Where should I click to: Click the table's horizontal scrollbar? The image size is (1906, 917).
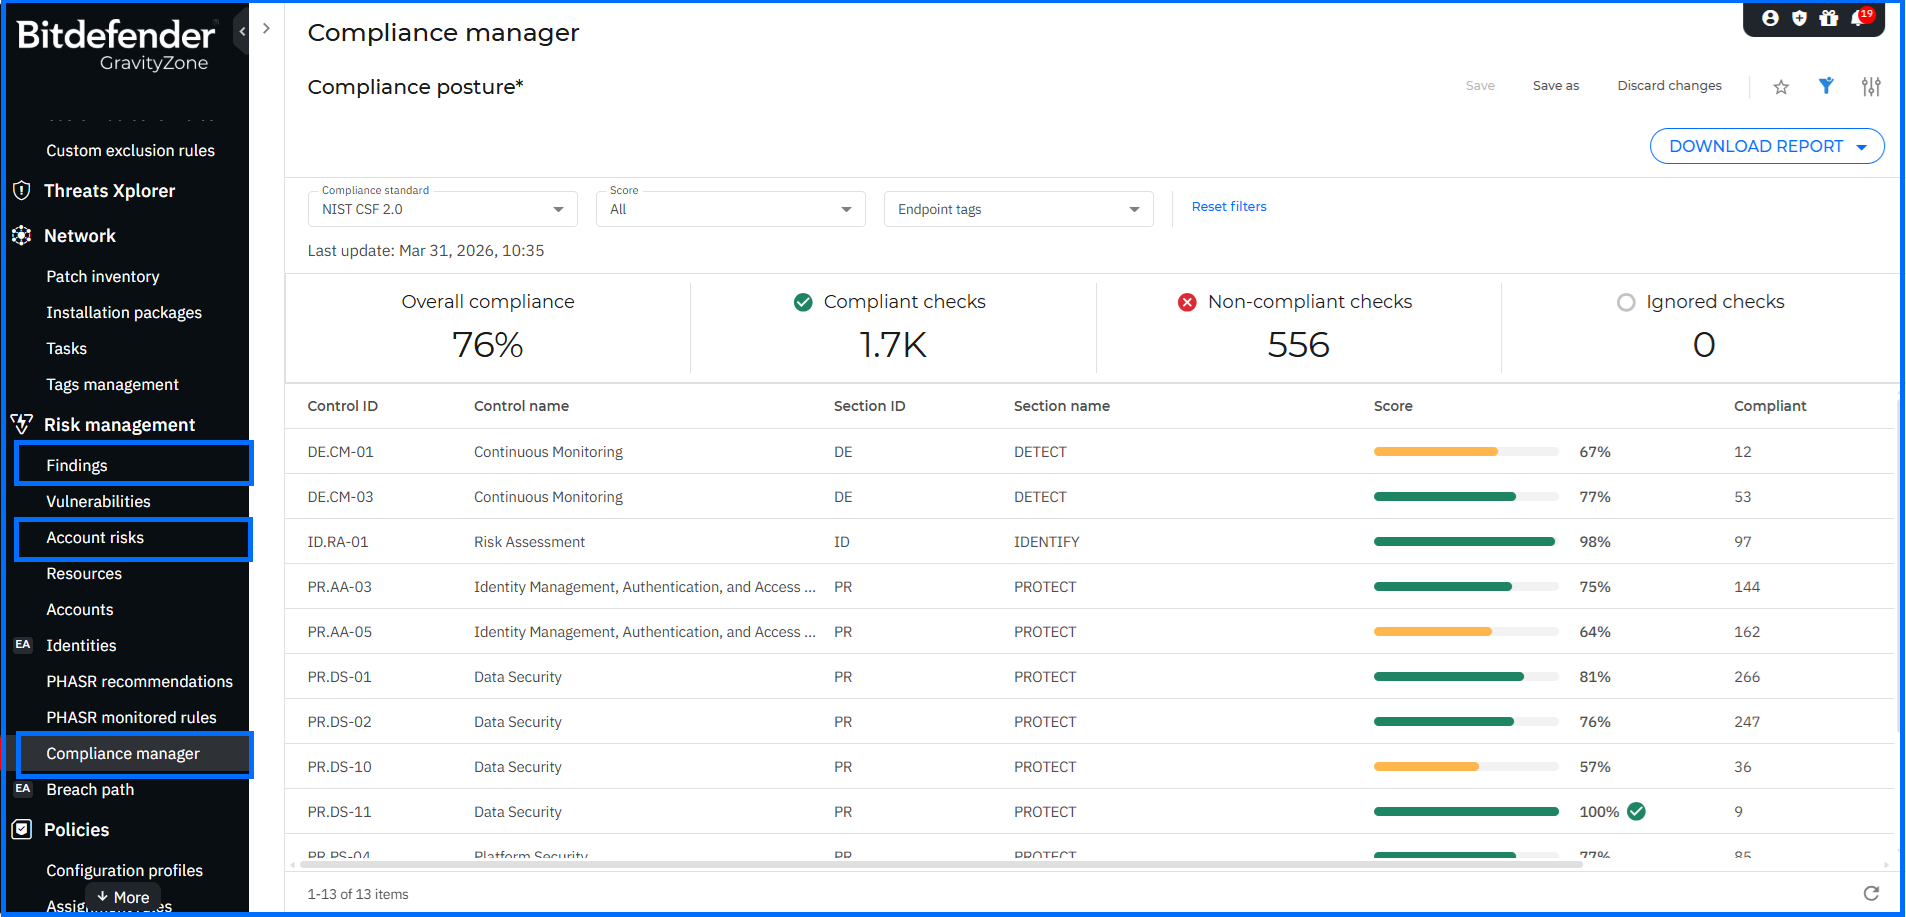pyautogui.click(x=940, y=865)
